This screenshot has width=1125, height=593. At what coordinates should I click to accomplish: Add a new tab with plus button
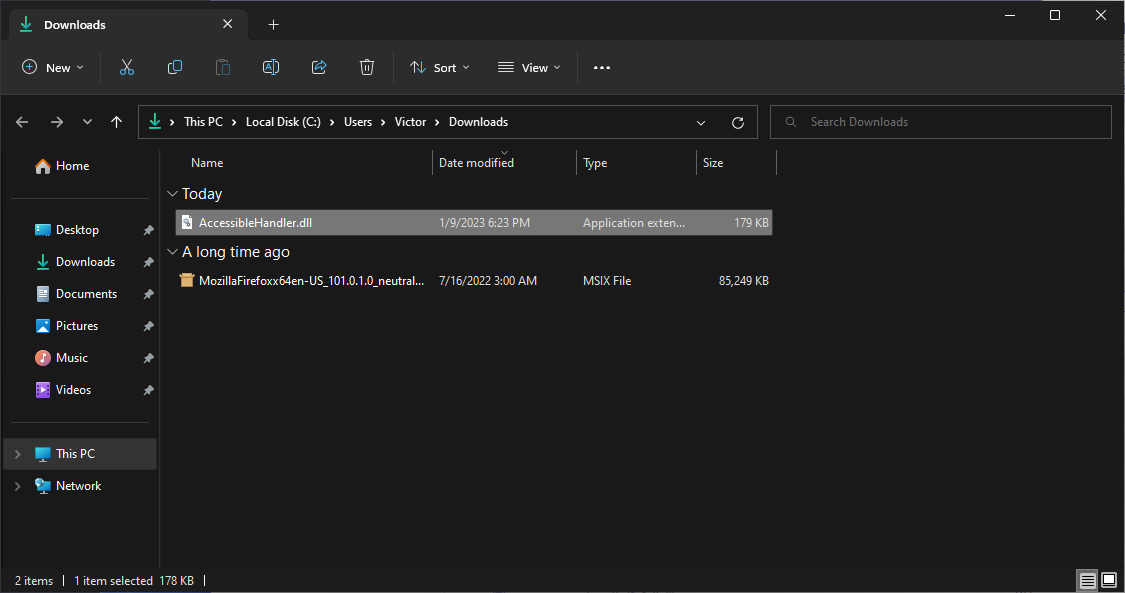click(x=273, y=24)
